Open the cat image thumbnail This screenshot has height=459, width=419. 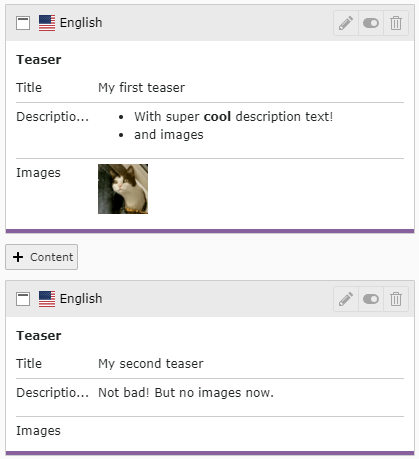tap(123, 189)
